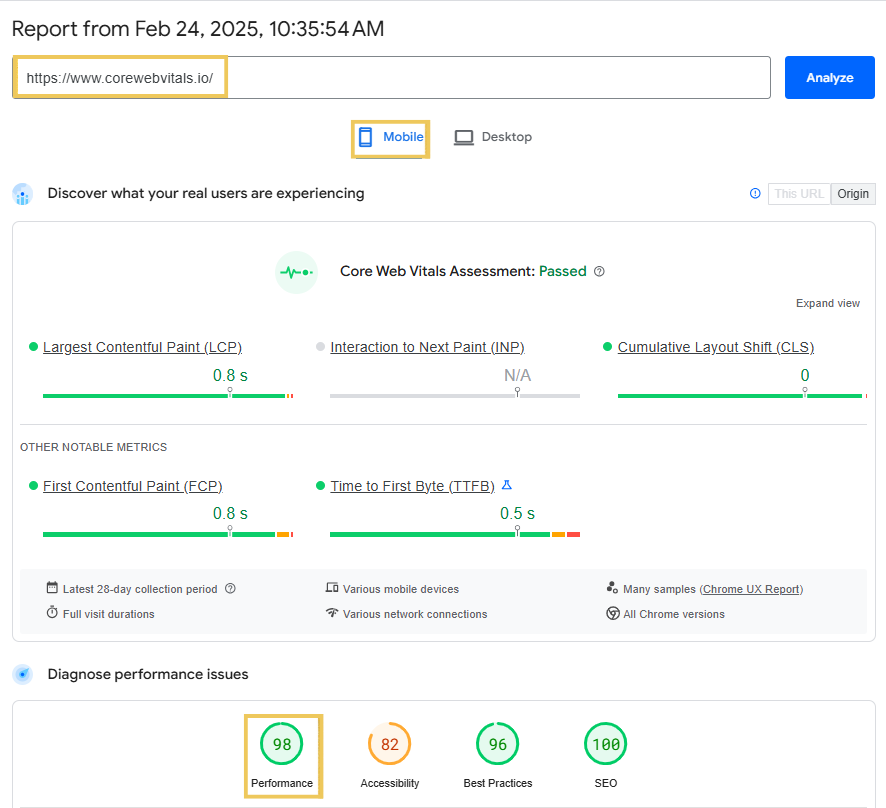Click 'Various network connections' text

pyautogui.click(x=415, y=614)
